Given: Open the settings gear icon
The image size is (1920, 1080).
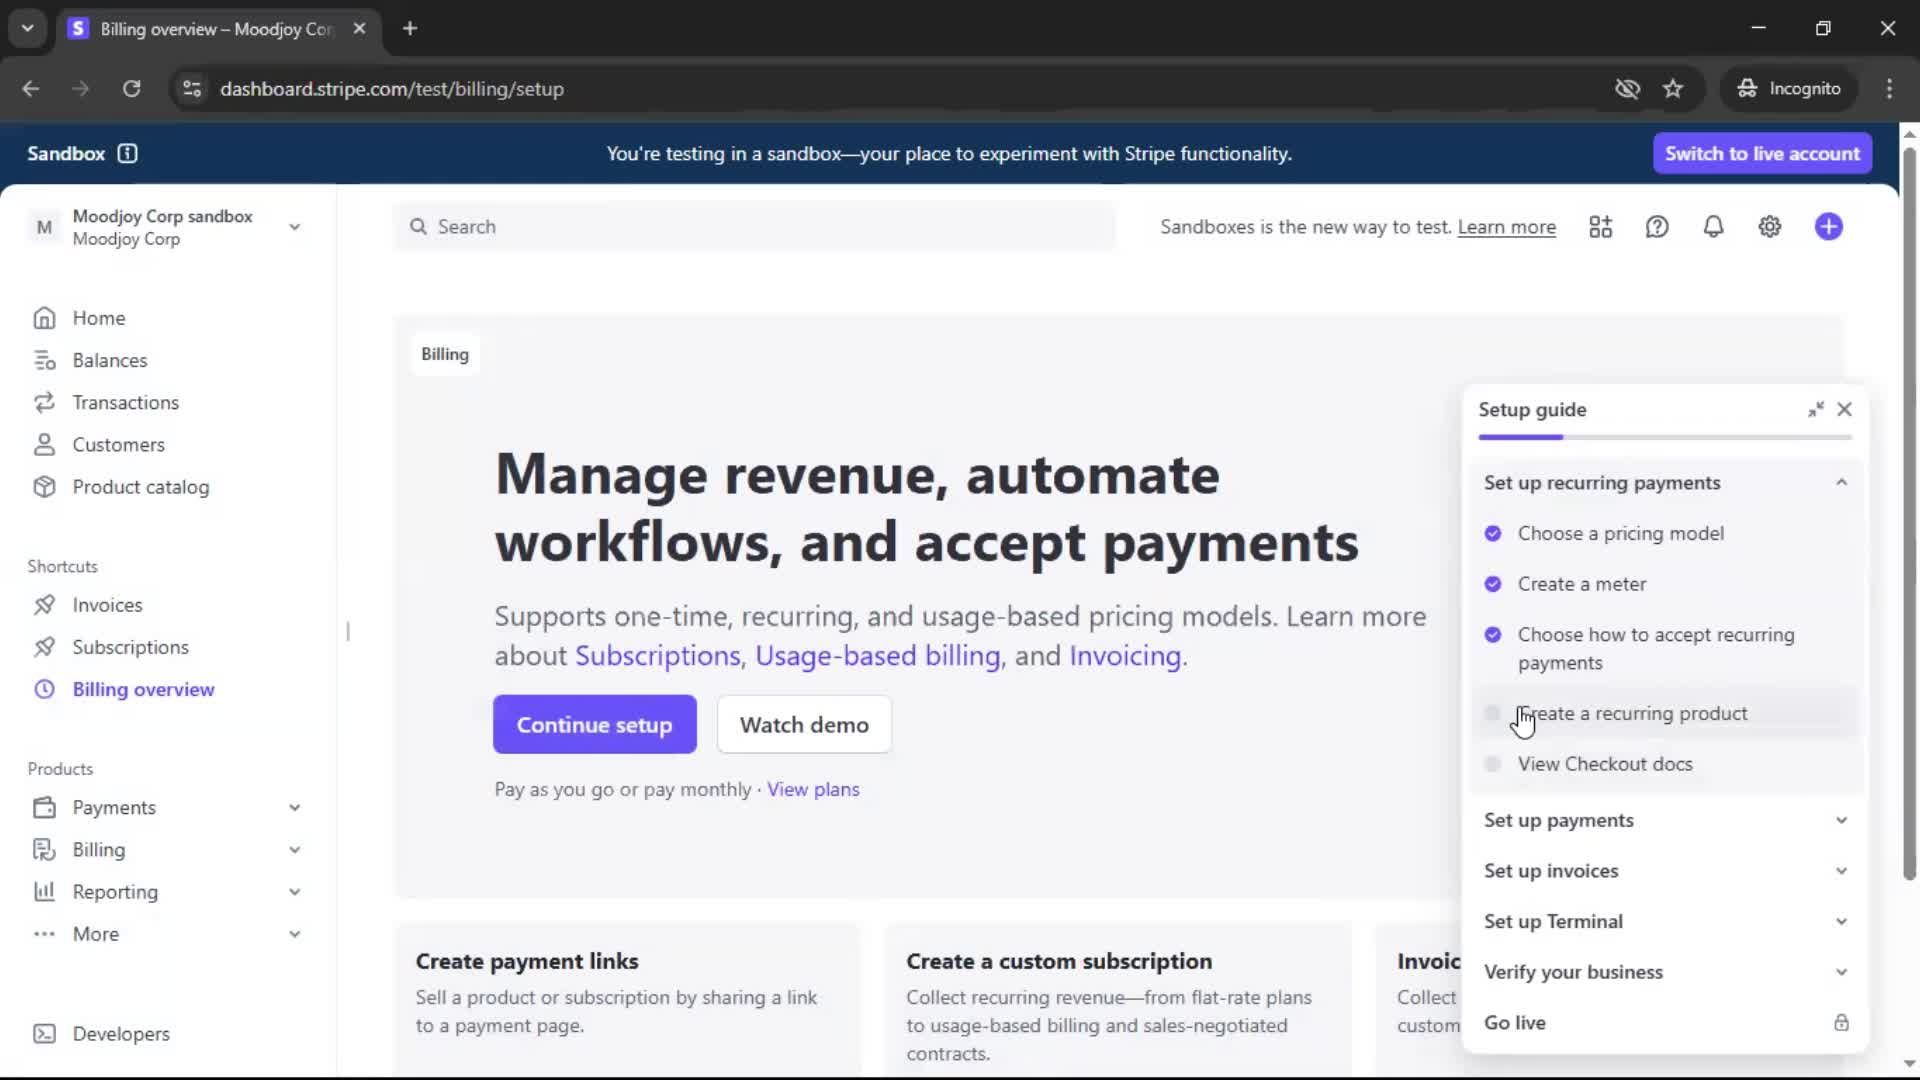Looking at the screenshot, I should click(x=1769, y=227).
